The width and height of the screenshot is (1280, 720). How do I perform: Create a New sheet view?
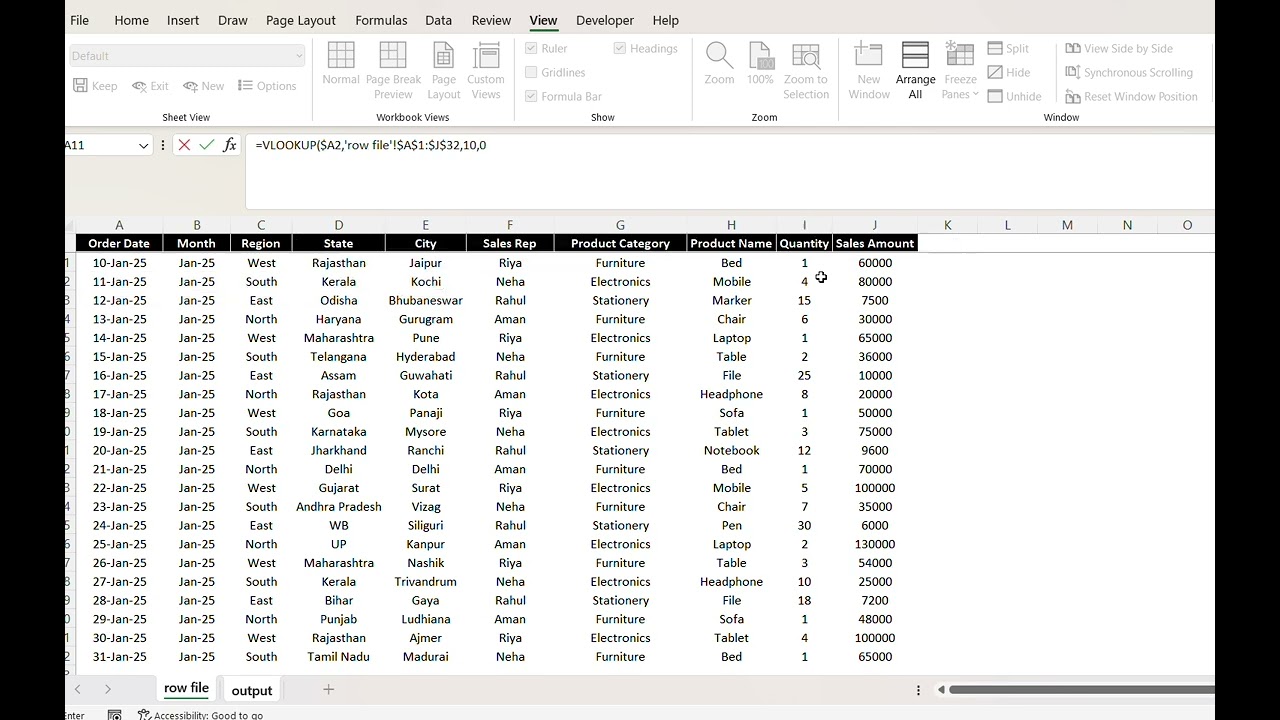click(203, 86)
